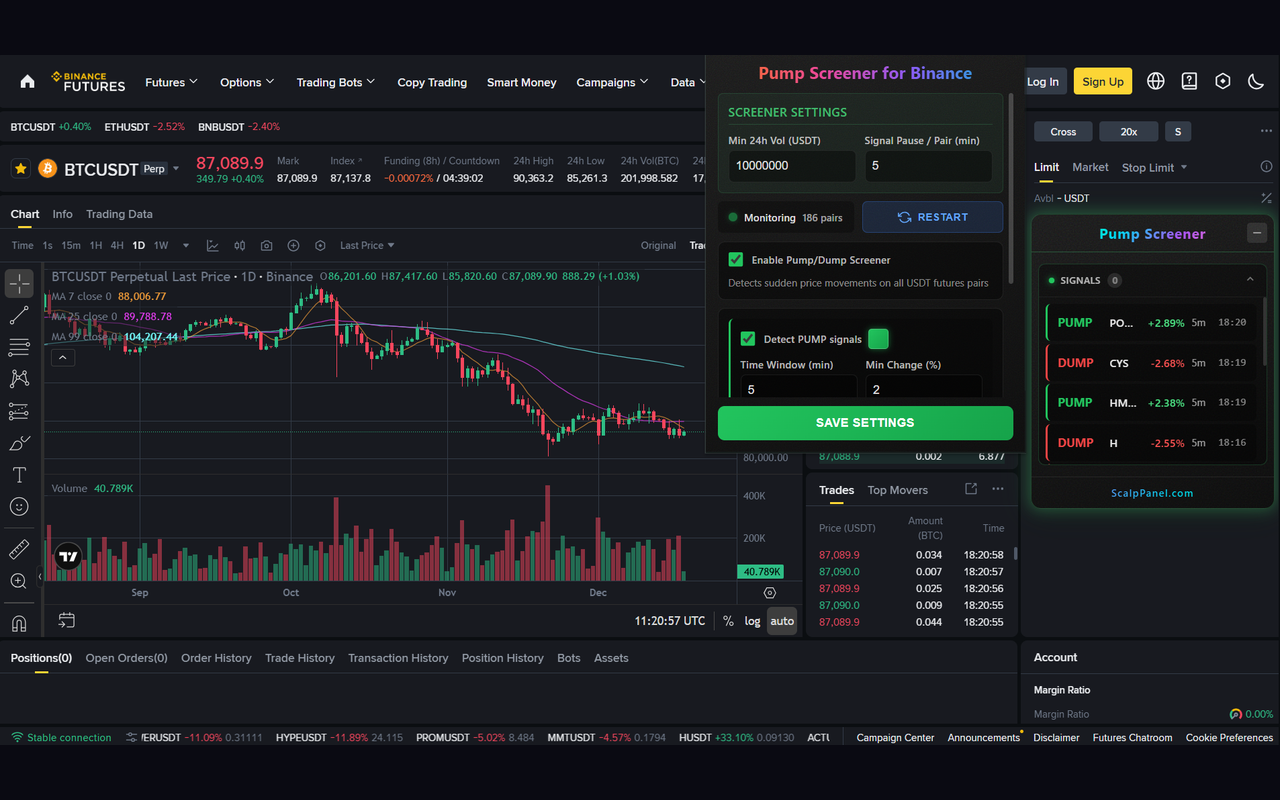The height and width of the screenshot is (800, 1280).
Task: Collapse the SIGNALS section chevron
Action: coord(1250,280)
